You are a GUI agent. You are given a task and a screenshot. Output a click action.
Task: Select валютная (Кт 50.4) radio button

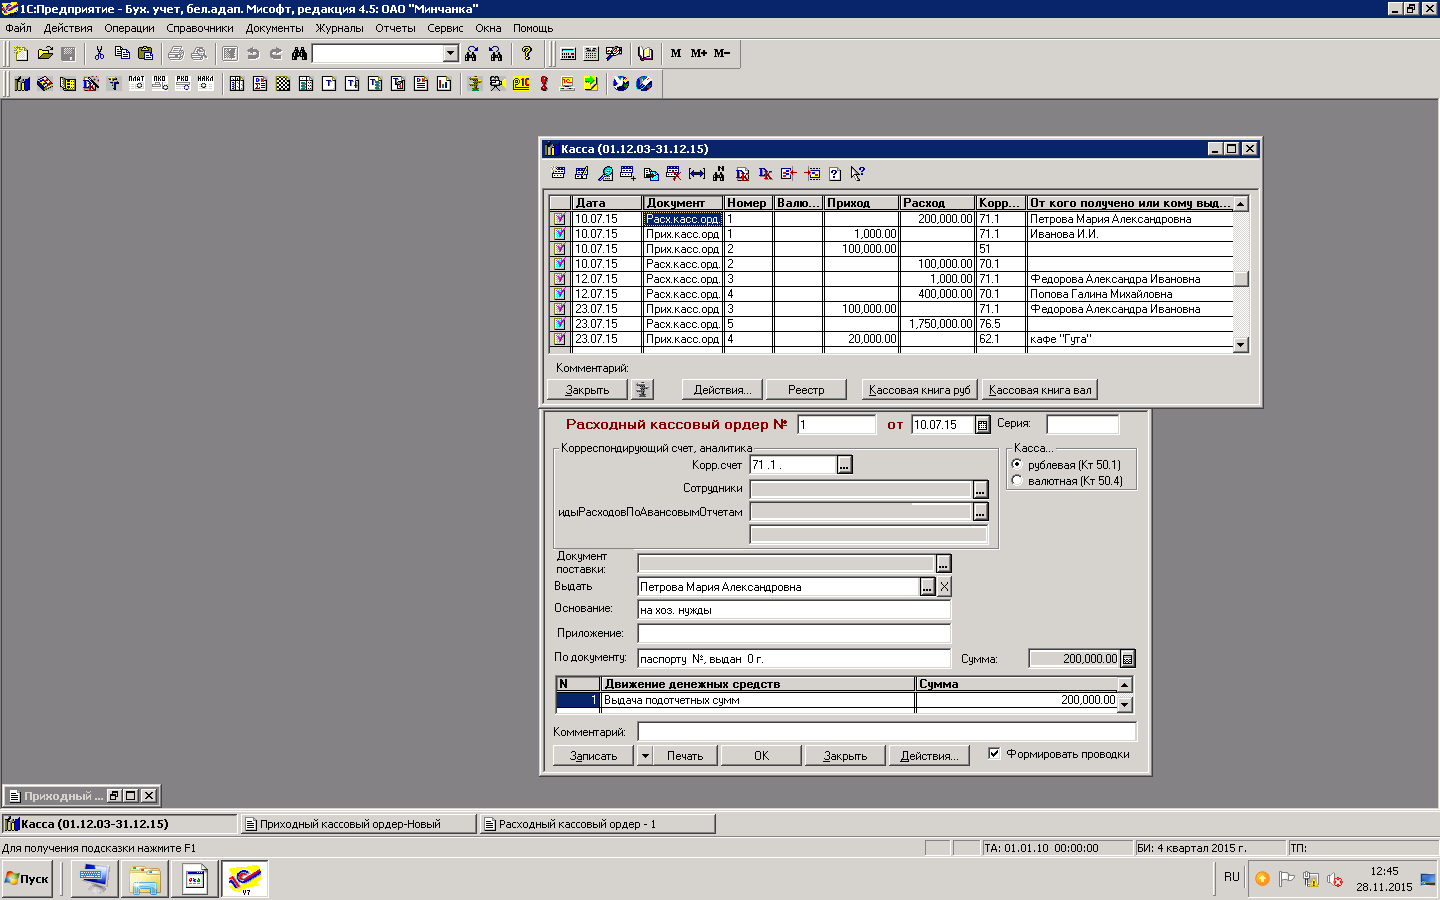click(1017, 481)
